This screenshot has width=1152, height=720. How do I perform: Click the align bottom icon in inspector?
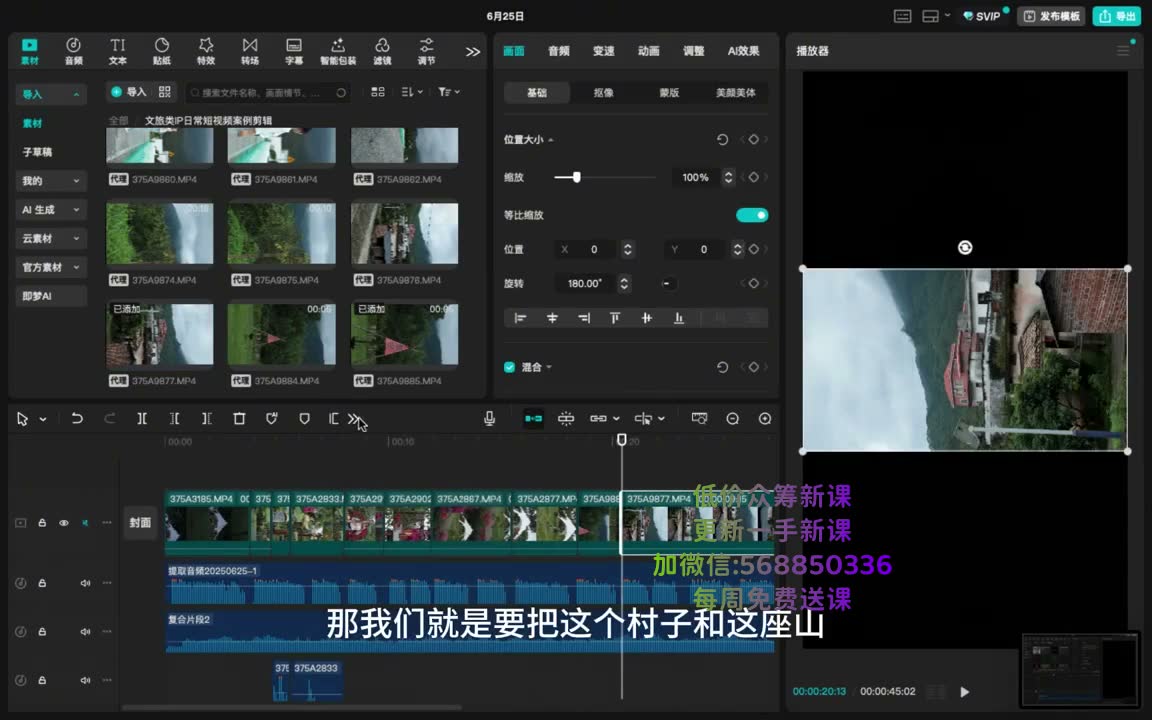point(679,317)
